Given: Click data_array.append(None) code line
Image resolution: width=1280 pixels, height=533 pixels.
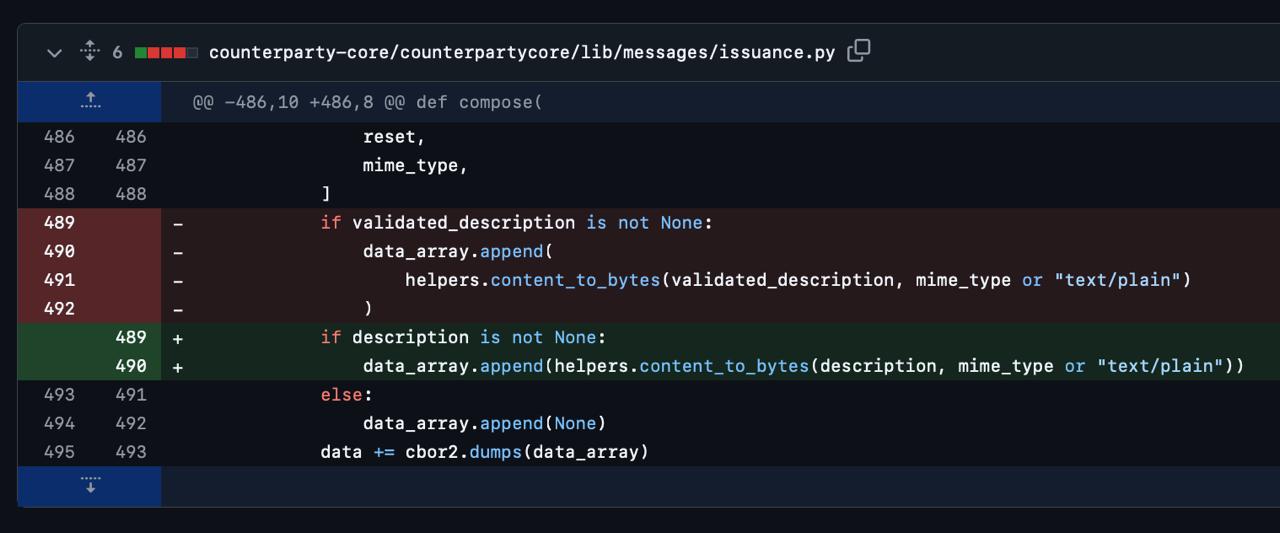Looking at the screenshot, I should [x=484, y=423].
